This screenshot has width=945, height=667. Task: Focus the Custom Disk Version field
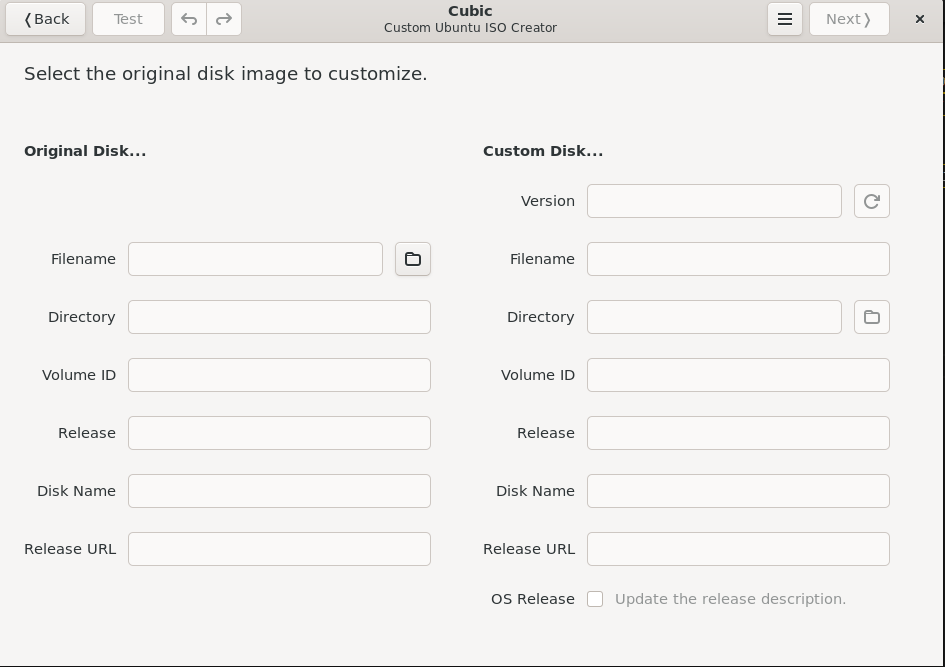[x=714, y=201]
